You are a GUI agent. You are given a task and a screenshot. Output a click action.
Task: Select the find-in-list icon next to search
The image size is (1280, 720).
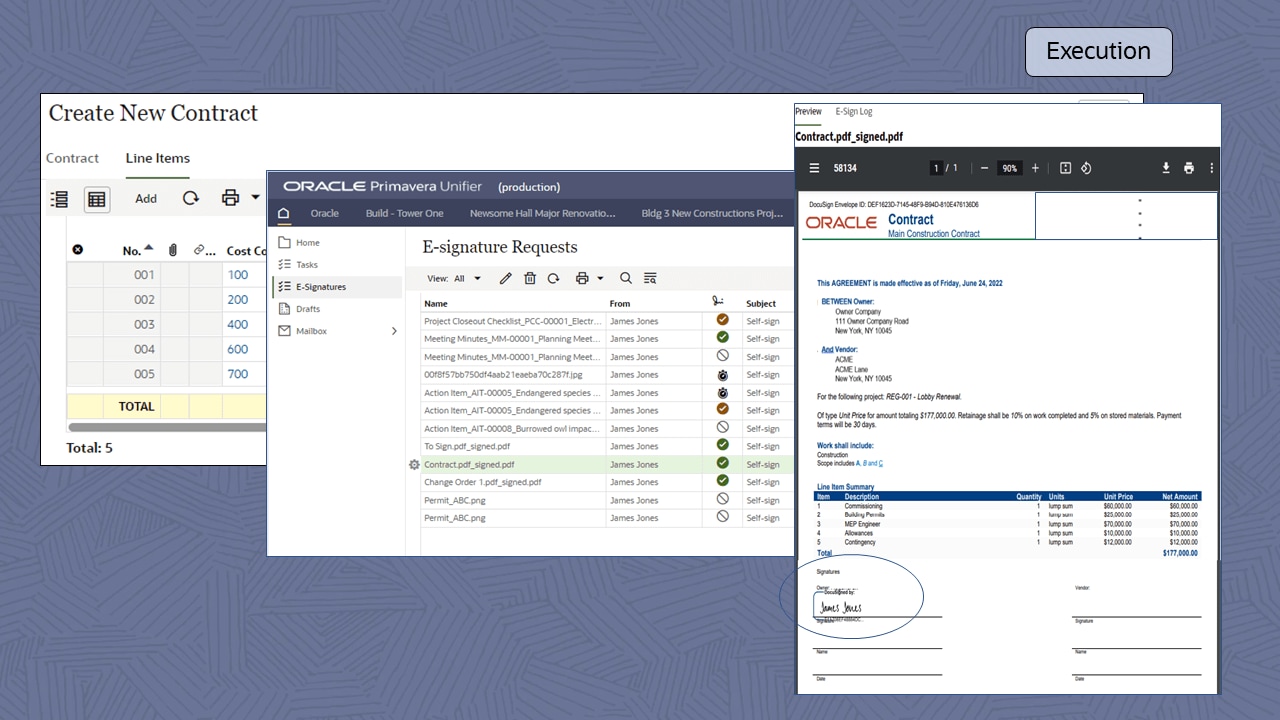(x=649, y=278)
